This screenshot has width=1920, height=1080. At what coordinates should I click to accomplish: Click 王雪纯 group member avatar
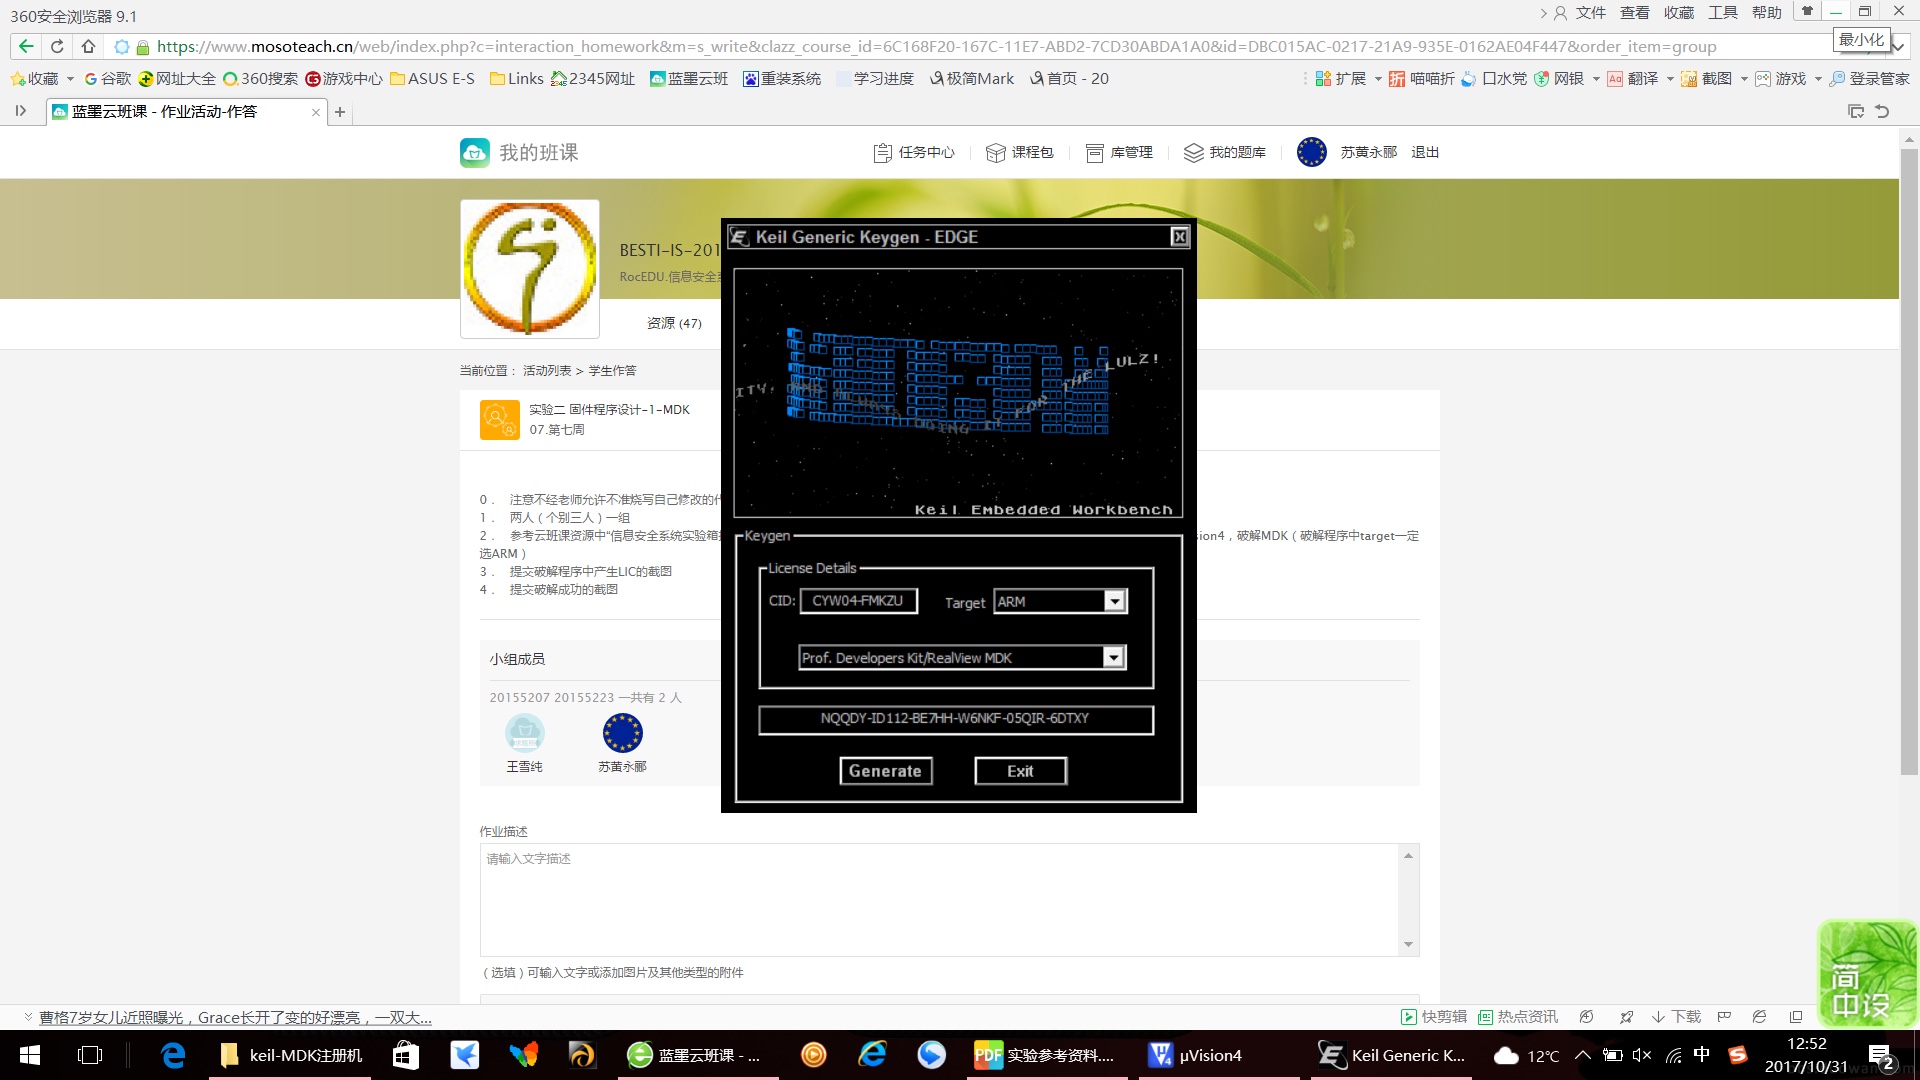click(524, 733)
